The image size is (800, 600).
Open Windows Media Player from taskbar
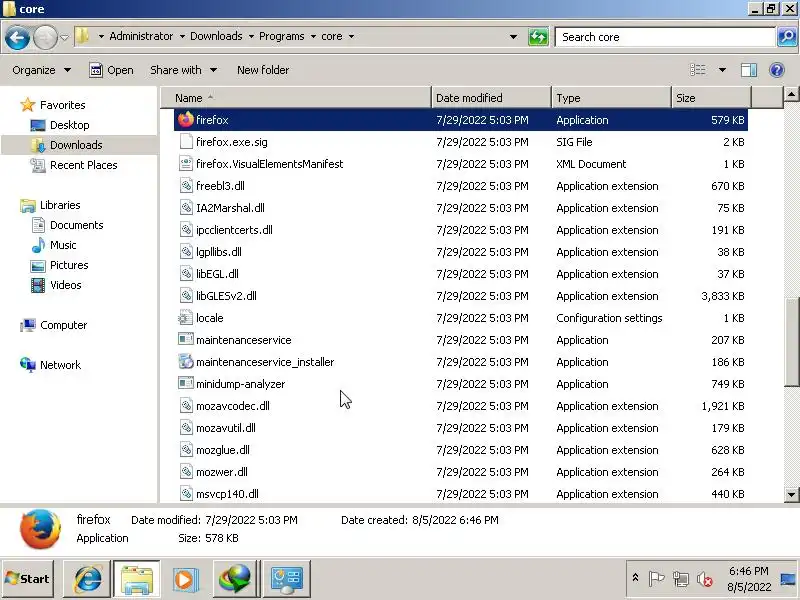pyautogui.click(x=185, y=579)
